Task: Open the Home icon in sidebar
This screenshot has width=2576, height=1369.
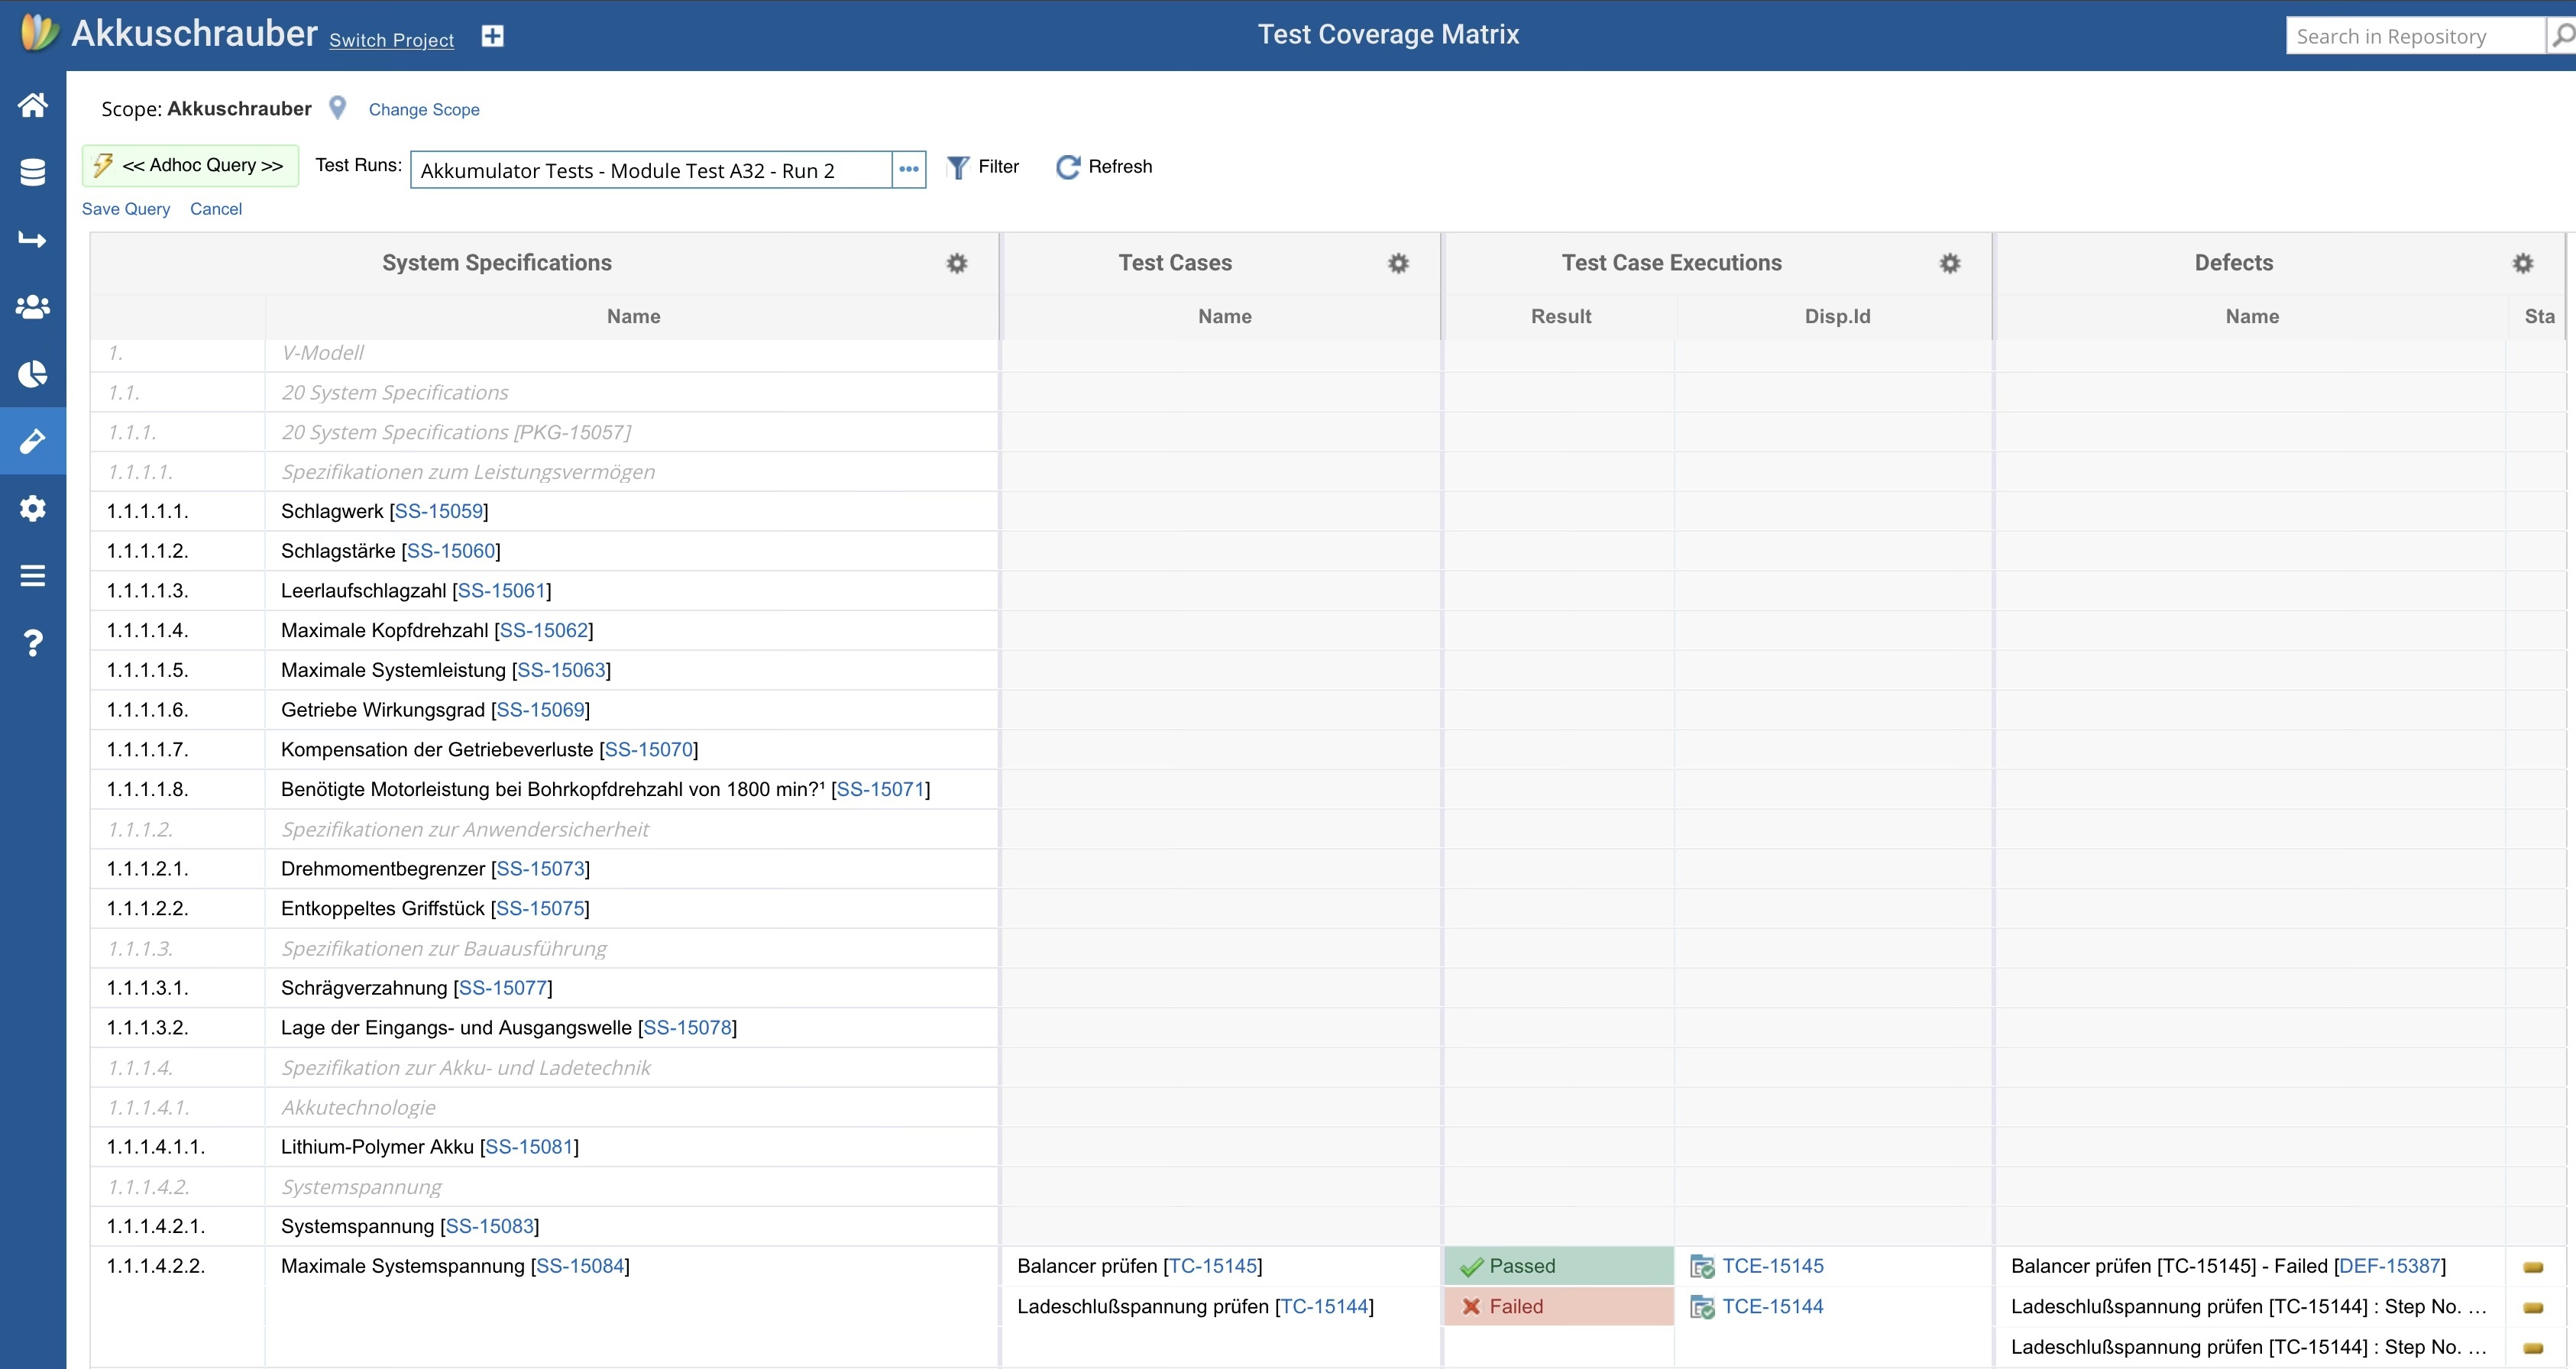Action: pos(33,105)
